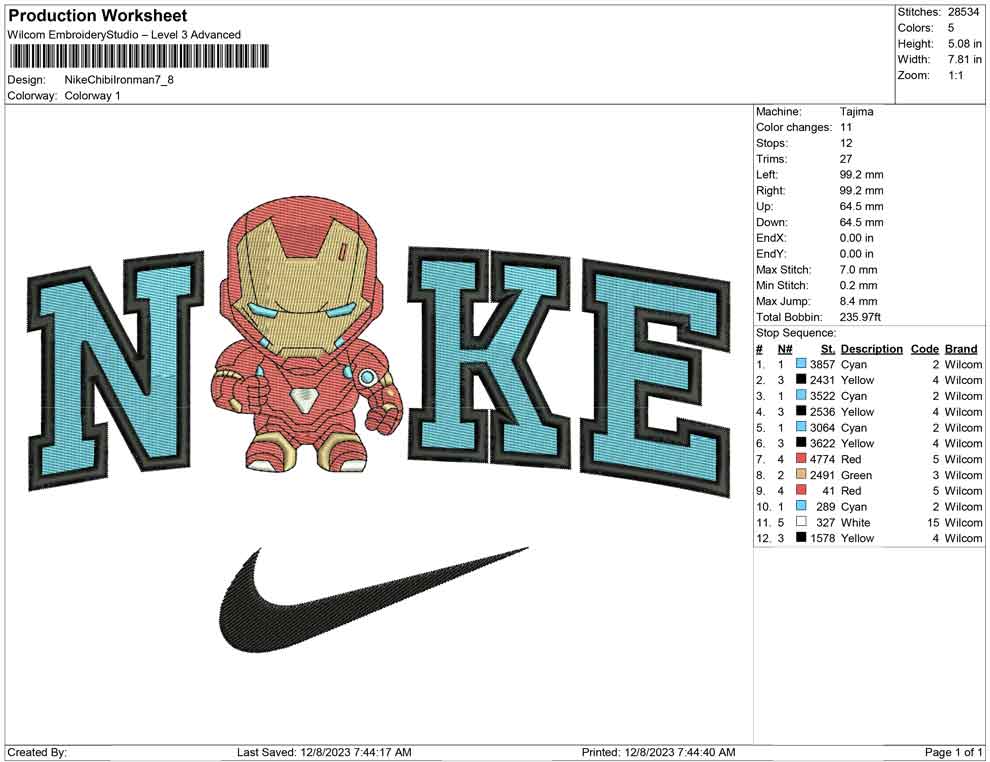Click the EndX value 0.00 in

(x=856, y=237)
